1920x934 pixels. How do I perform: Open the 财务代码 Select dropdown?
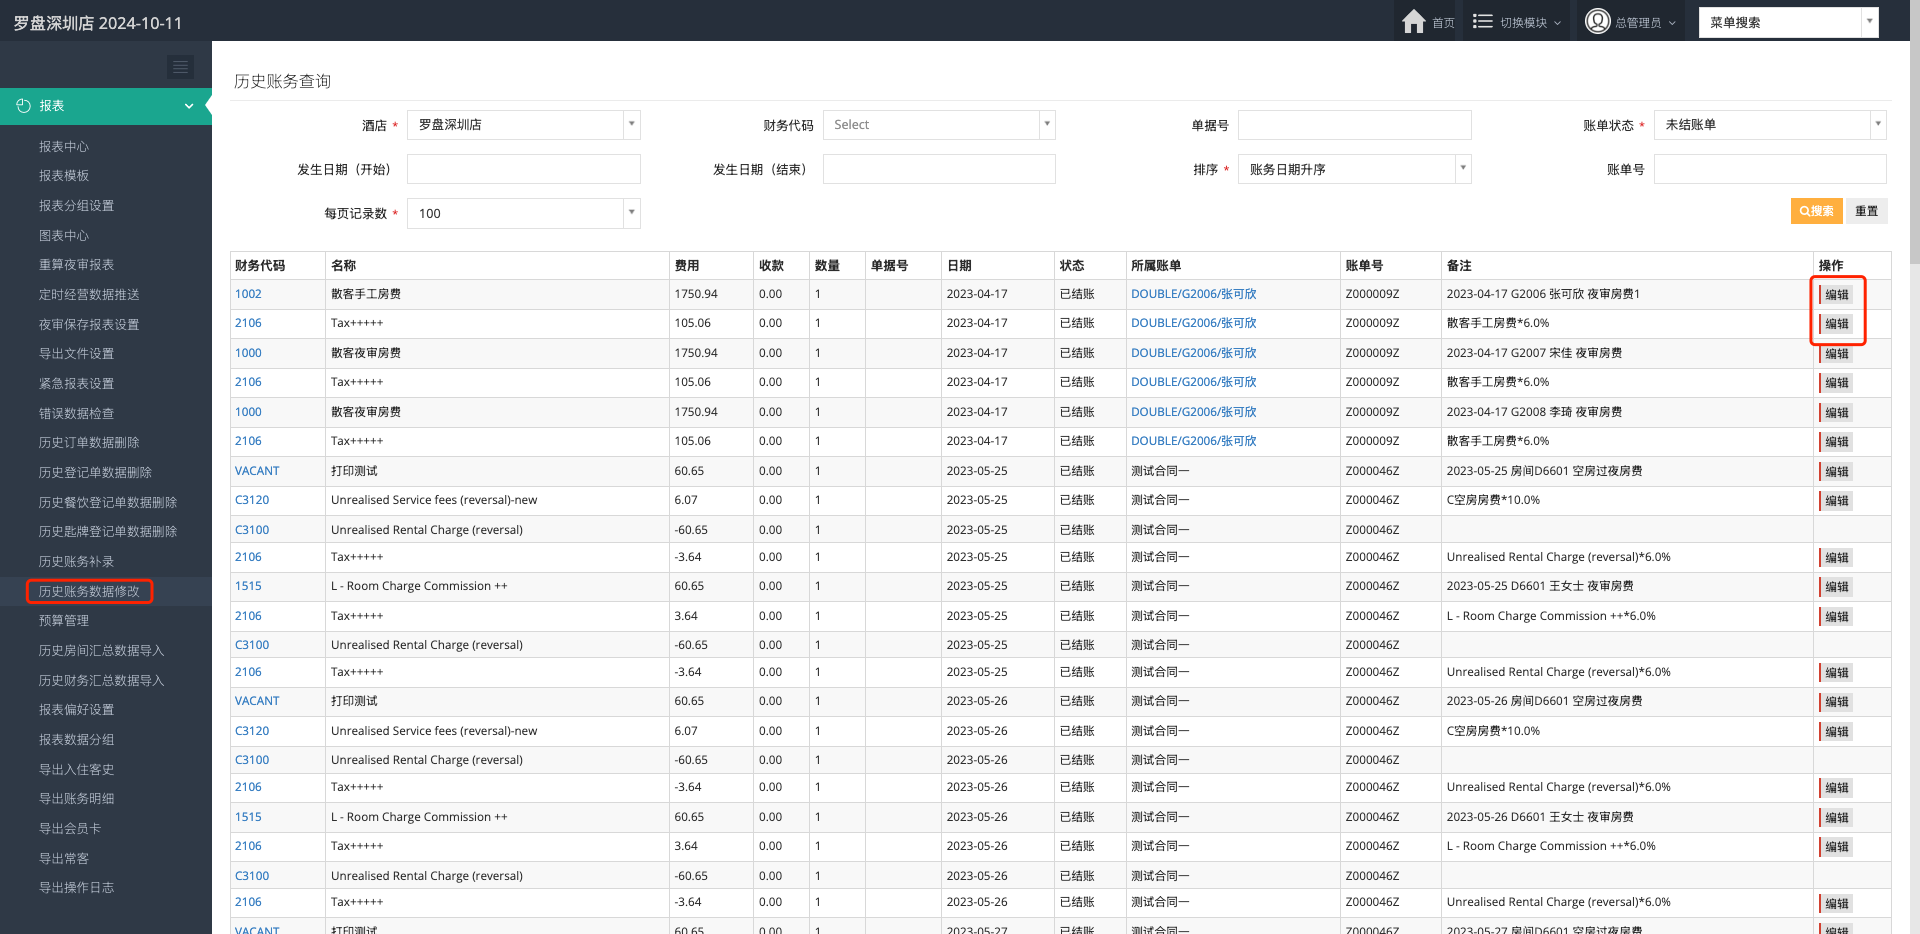pos(939,125)
